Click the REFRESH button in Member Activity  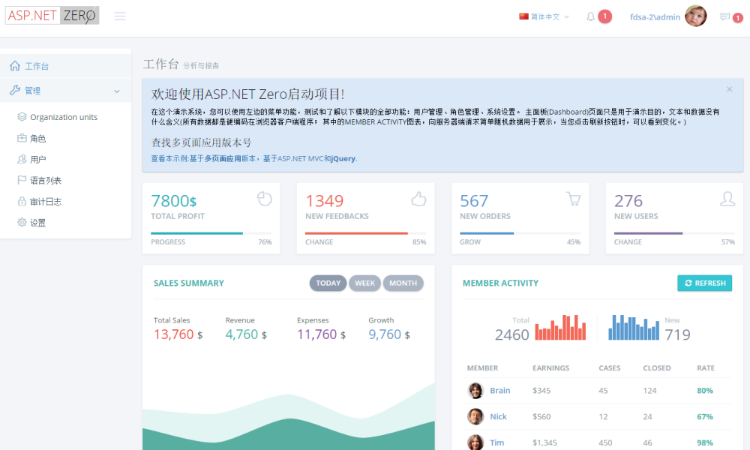(x=705, y=283)
